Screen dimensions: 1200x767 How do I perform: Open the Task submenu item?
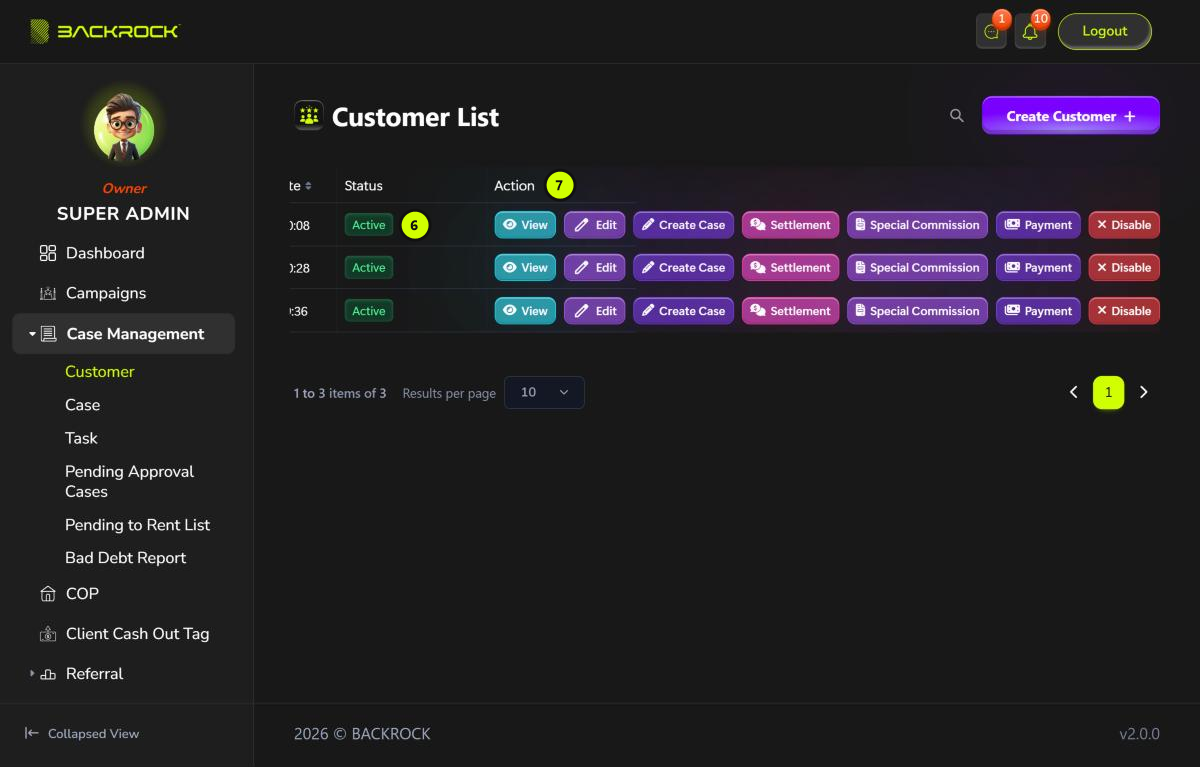(x=81, y=438)
